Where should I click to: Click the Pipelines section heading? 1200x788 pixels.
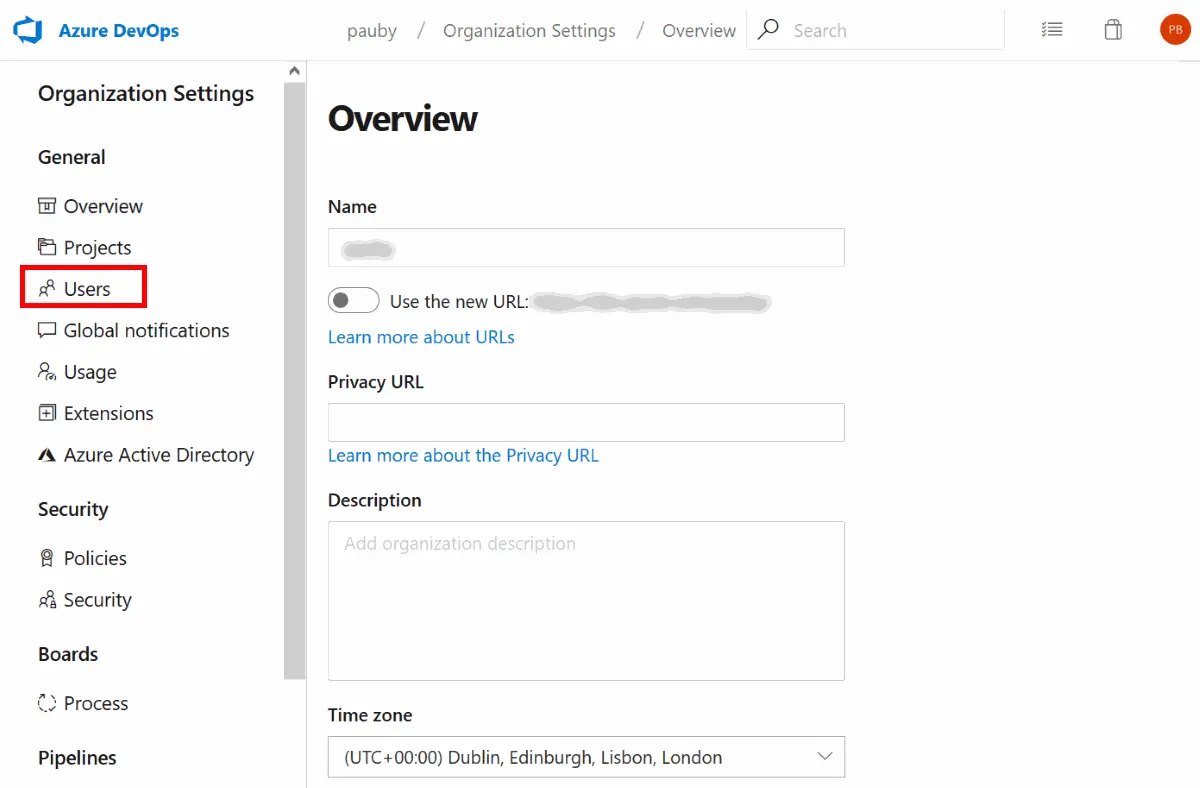tap(77, 758)
